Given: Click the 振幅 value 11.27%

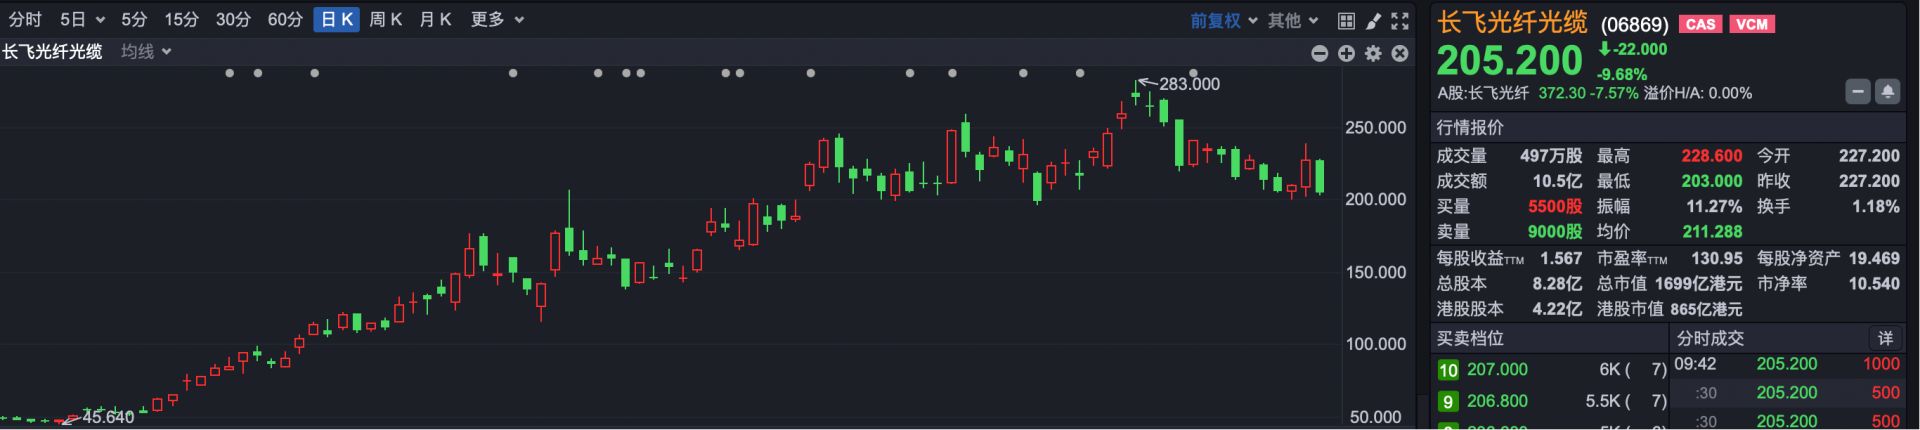Looking at the screenshot, I should [1714, 207].
